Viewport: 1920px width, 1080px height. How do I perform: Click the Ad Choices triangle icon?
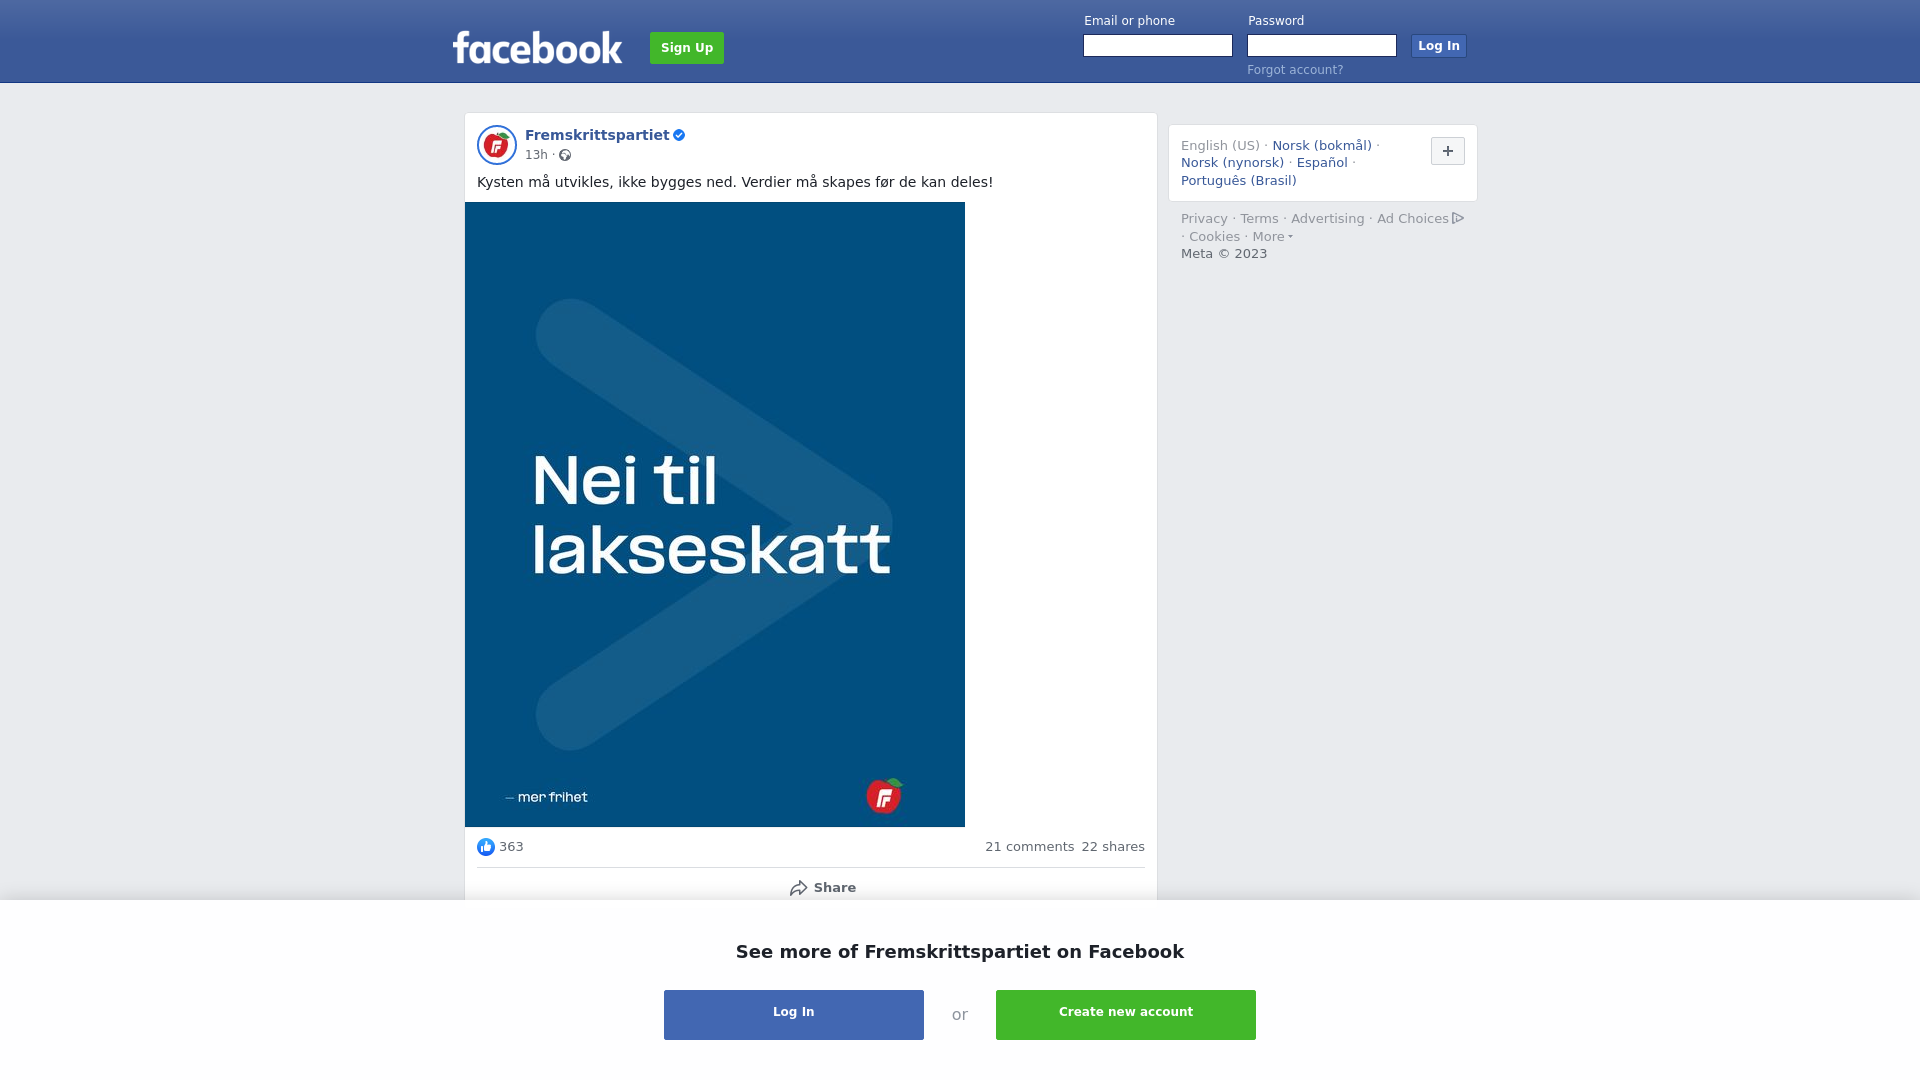click(x=1458, y=218)
